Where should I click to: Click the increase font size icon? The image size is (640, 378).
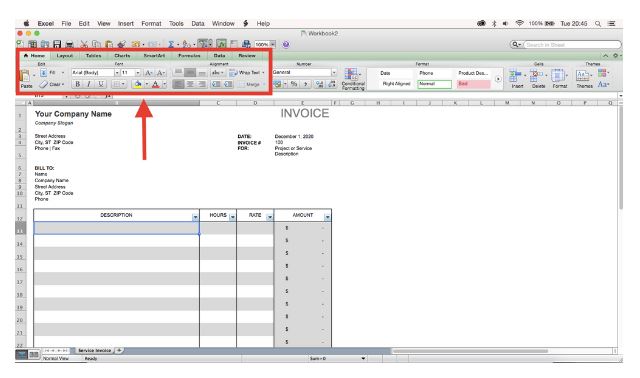[x=149, y=73]
